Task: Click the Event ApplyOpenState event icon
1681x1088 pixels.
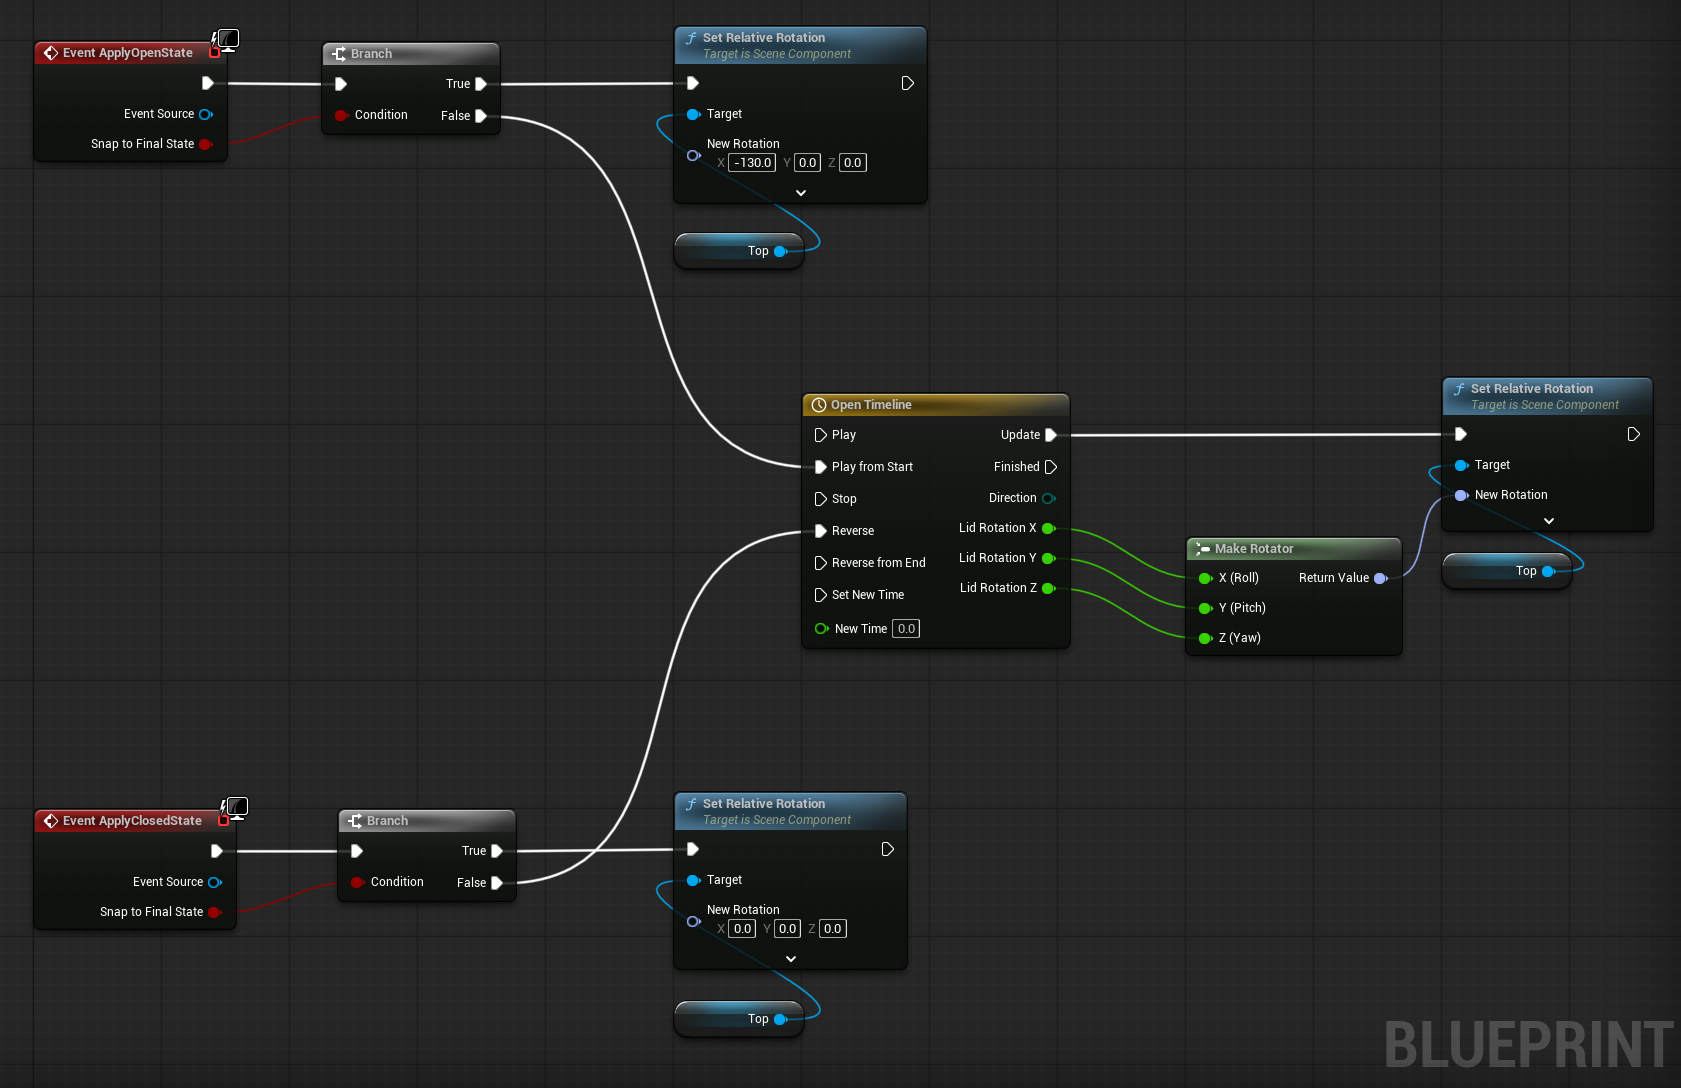Action: [x=51, y=52]
